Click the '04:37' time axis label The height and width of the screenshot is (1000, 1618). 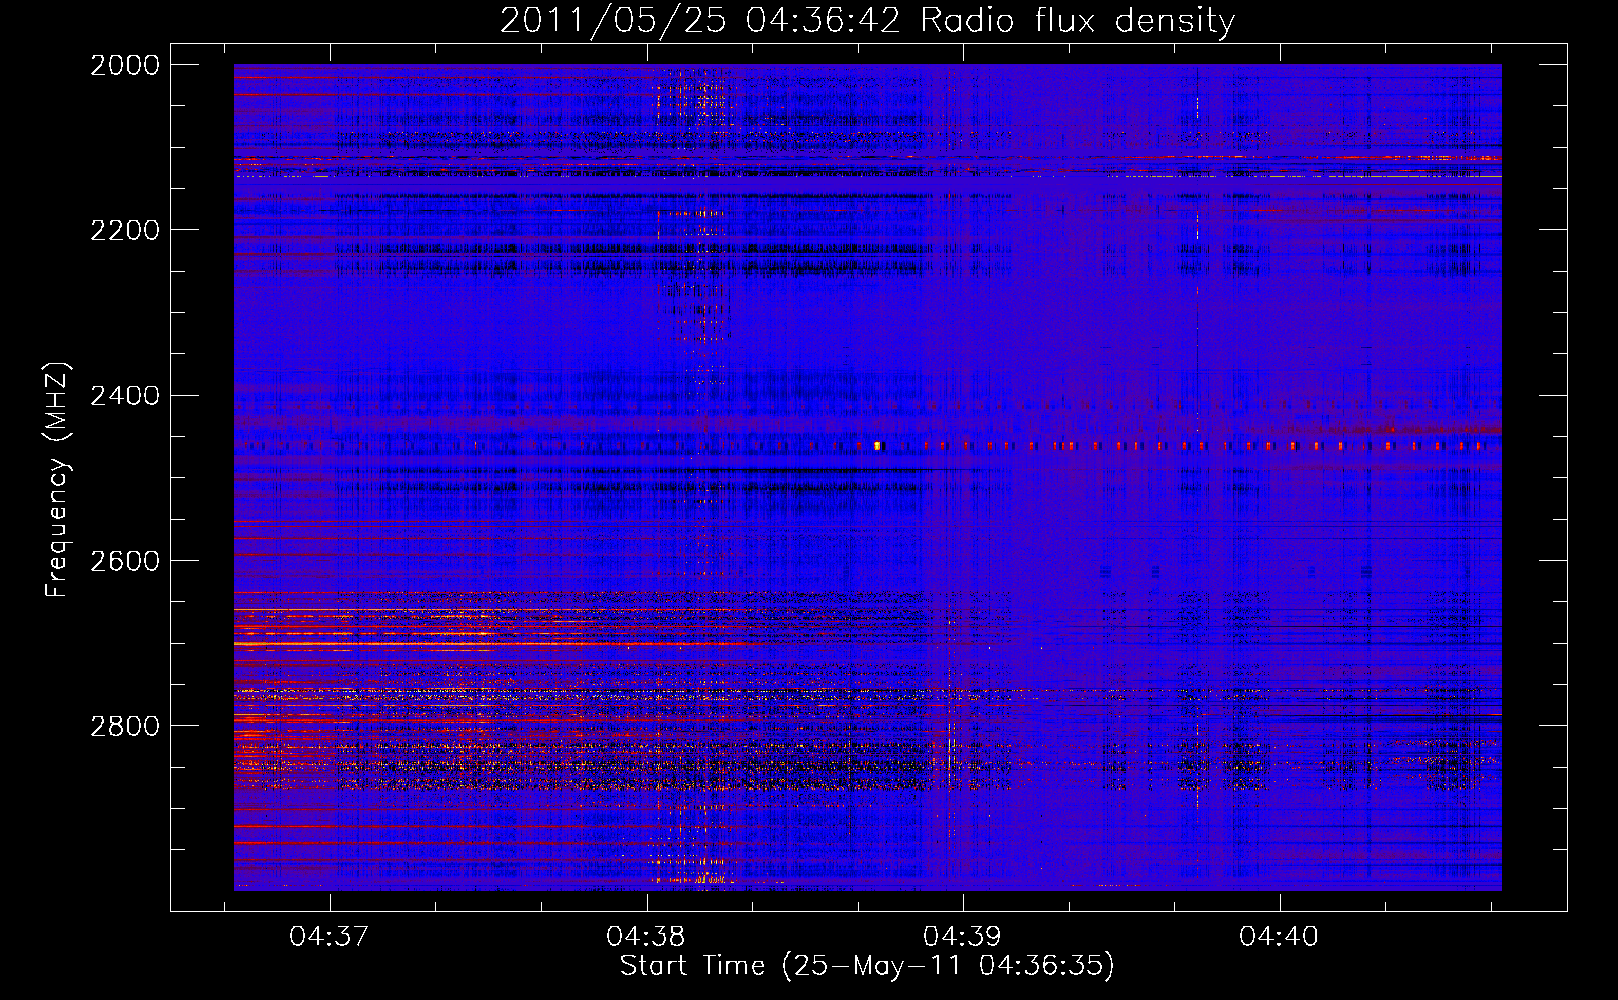tap(329, 937)
